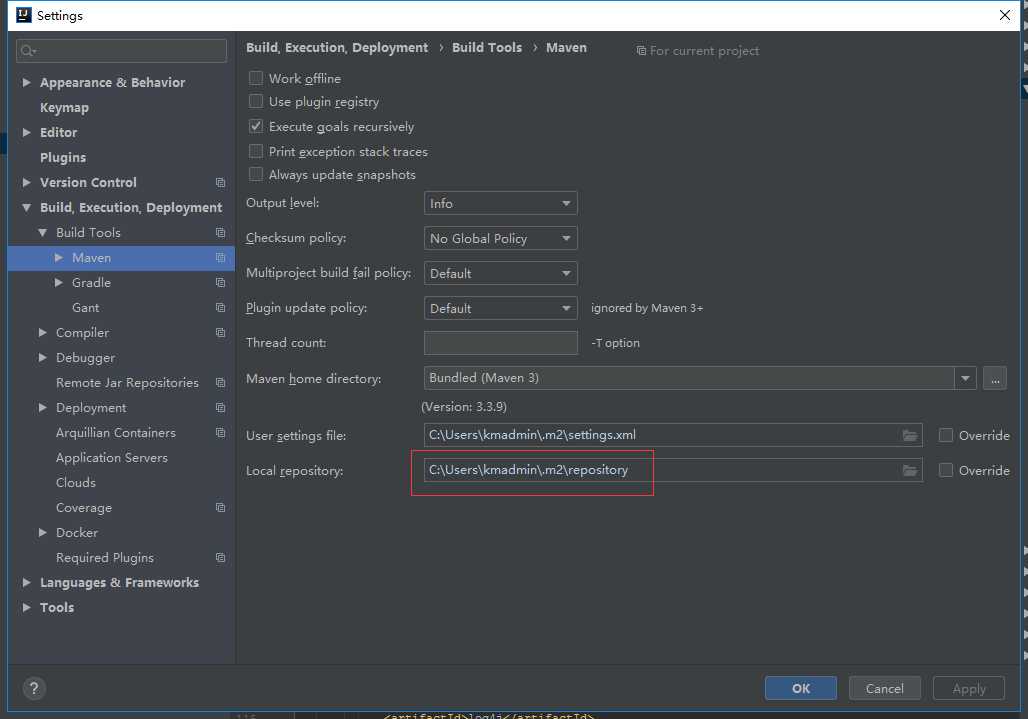Image resolution: width=1028 pixels, height=719 pixels.
Task: Expand Appearance & Behavior tree node
Action: (x=26, y=83)
